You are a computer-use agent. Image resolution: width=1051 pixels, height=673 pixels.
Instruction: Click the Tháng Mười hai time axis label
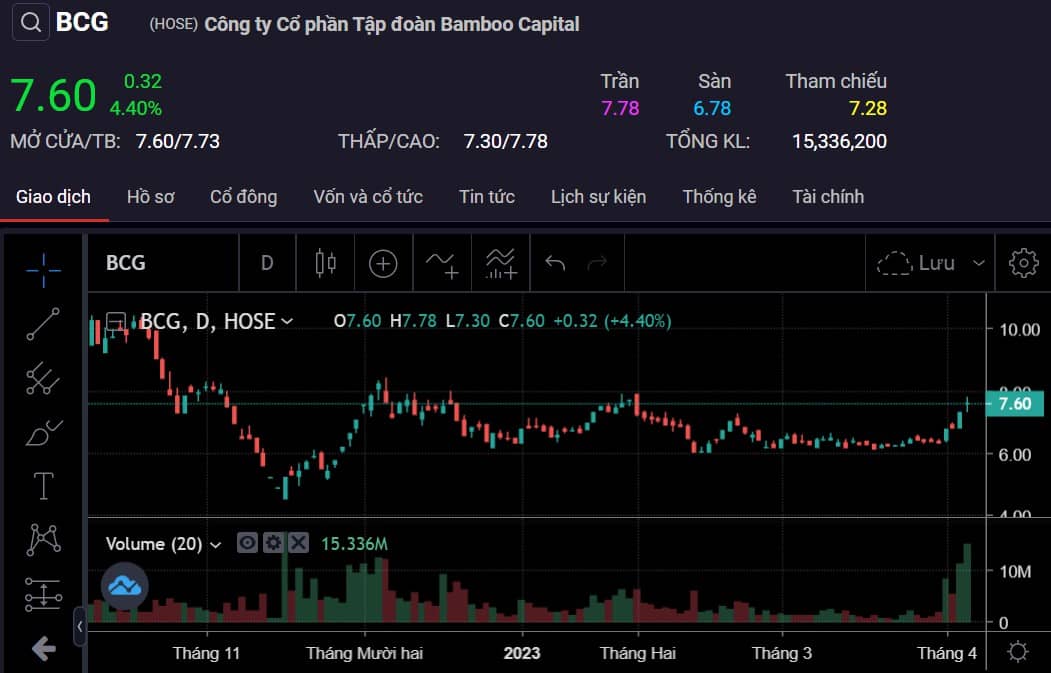tap(365, 653)
